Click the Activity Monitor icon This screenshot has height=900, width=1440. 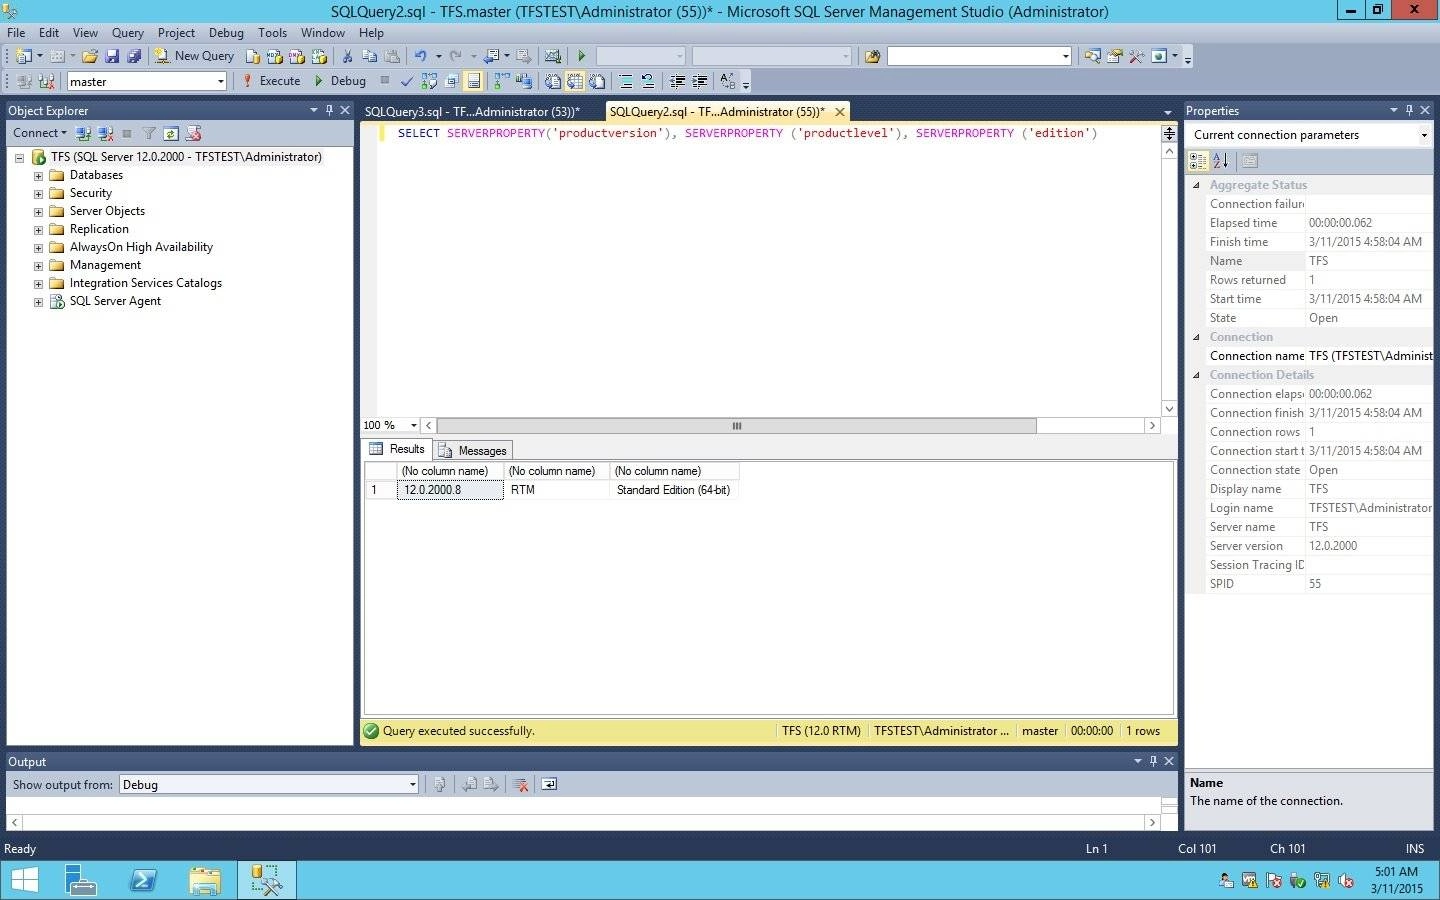click(x=552, y=56)
